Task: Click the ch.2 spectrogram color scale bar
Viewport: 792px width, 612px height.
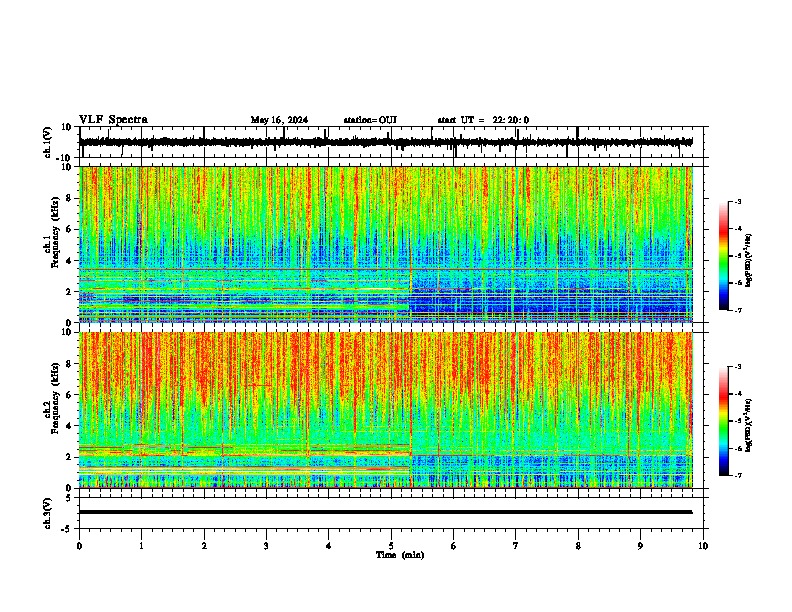Action: coord(723,421)
